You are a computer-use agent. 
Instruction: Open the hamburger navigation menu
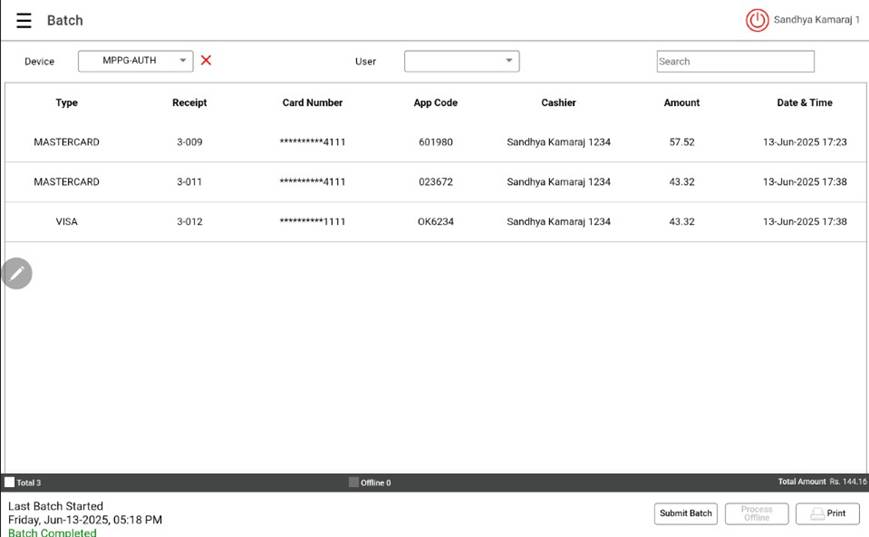[24, 20]
